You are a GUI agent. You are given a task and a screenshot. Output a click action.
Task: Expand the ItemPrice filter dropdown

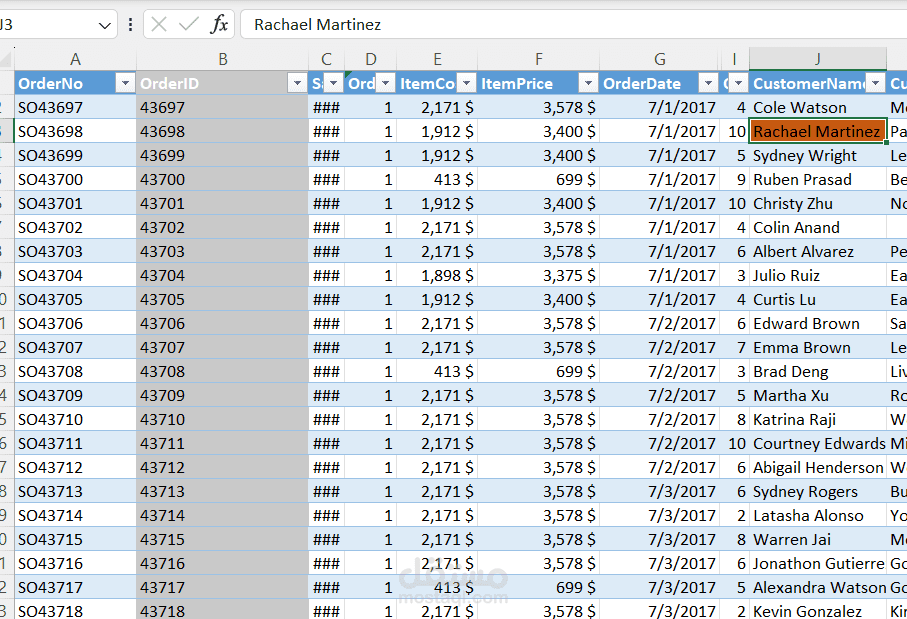[x=588, y=84]
